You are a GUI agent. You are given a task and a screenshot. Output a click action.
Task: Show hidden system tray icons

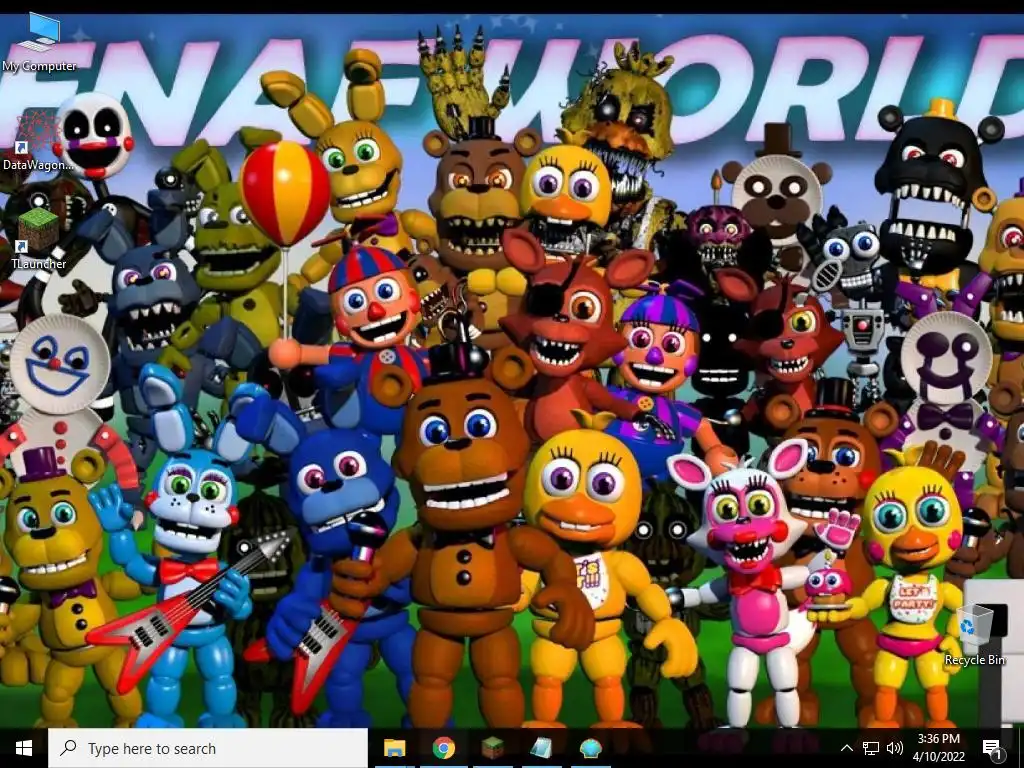pos(846,748)
